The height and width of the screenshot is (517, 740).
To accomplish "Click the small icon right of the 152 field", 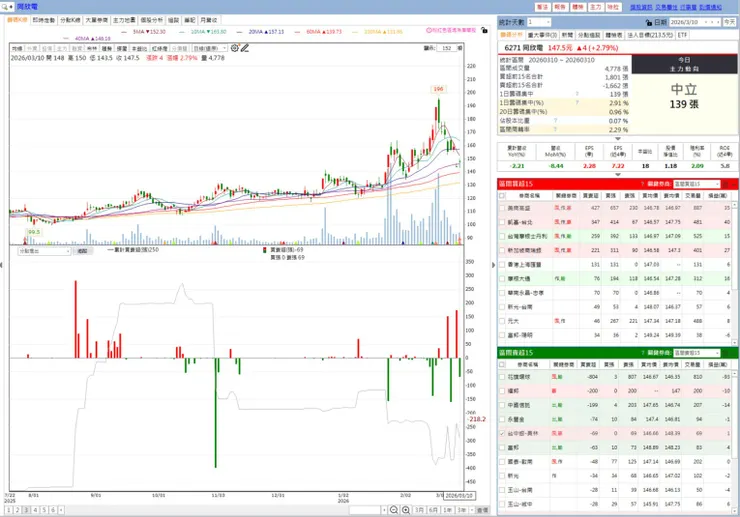I will point(460,48).
